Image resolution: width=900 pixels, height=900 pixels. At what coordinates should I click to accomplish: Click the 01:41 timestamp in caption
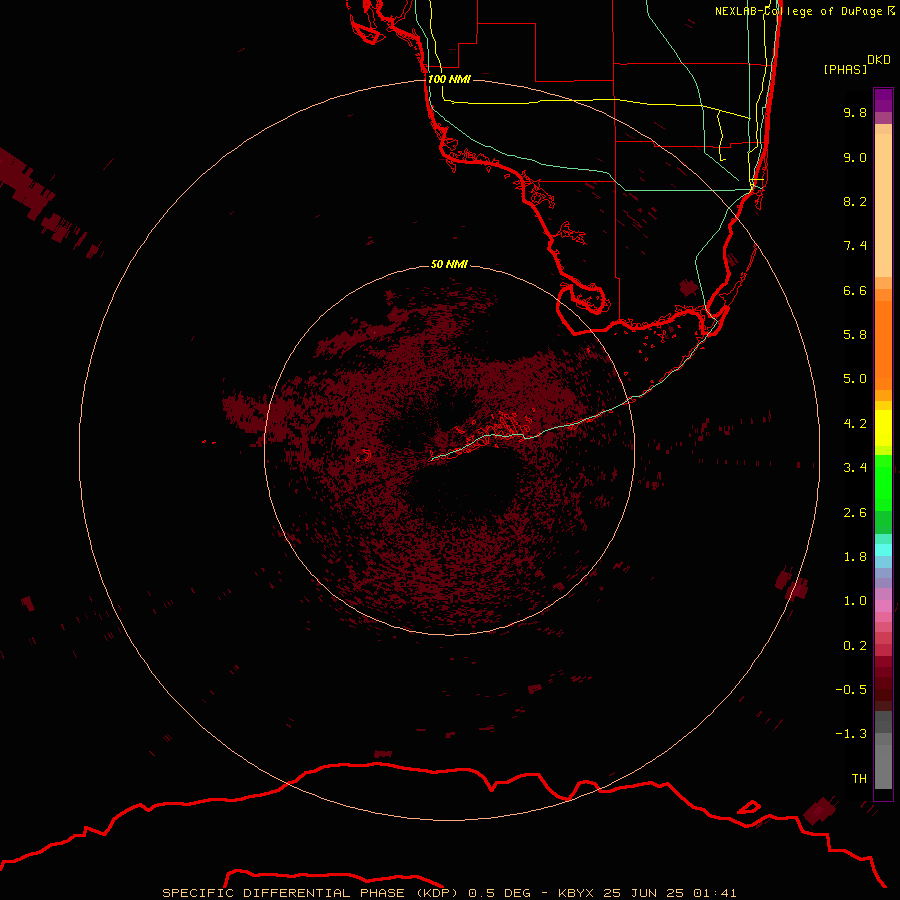715,893
